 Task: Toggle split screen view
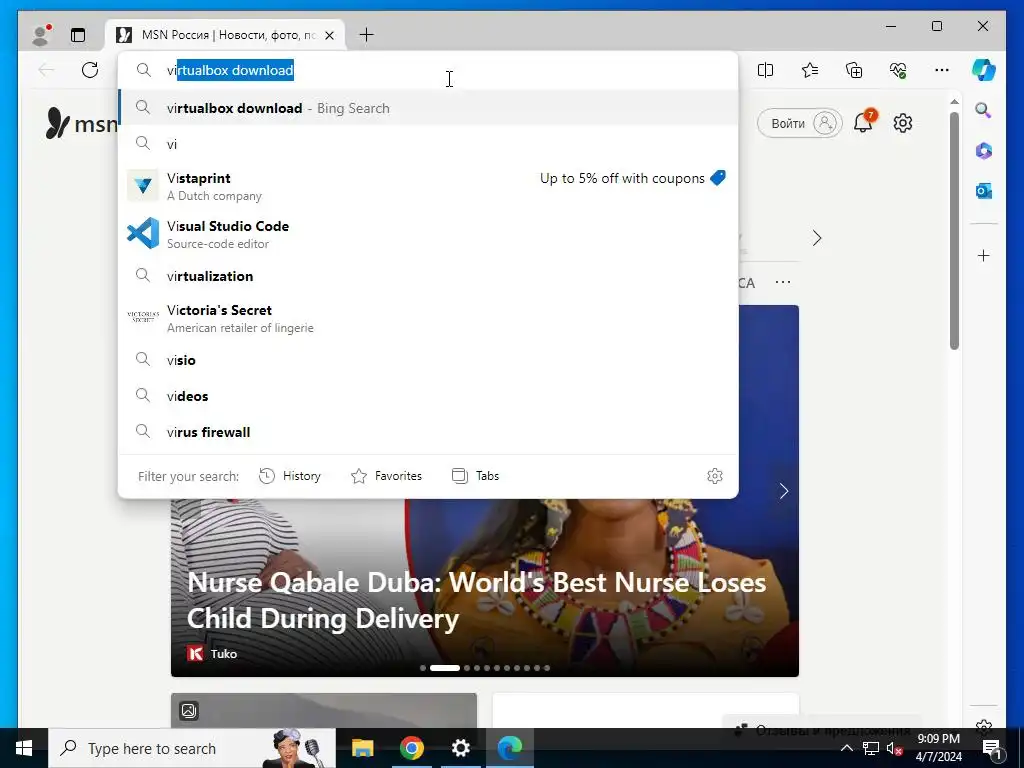coord(765,70)
